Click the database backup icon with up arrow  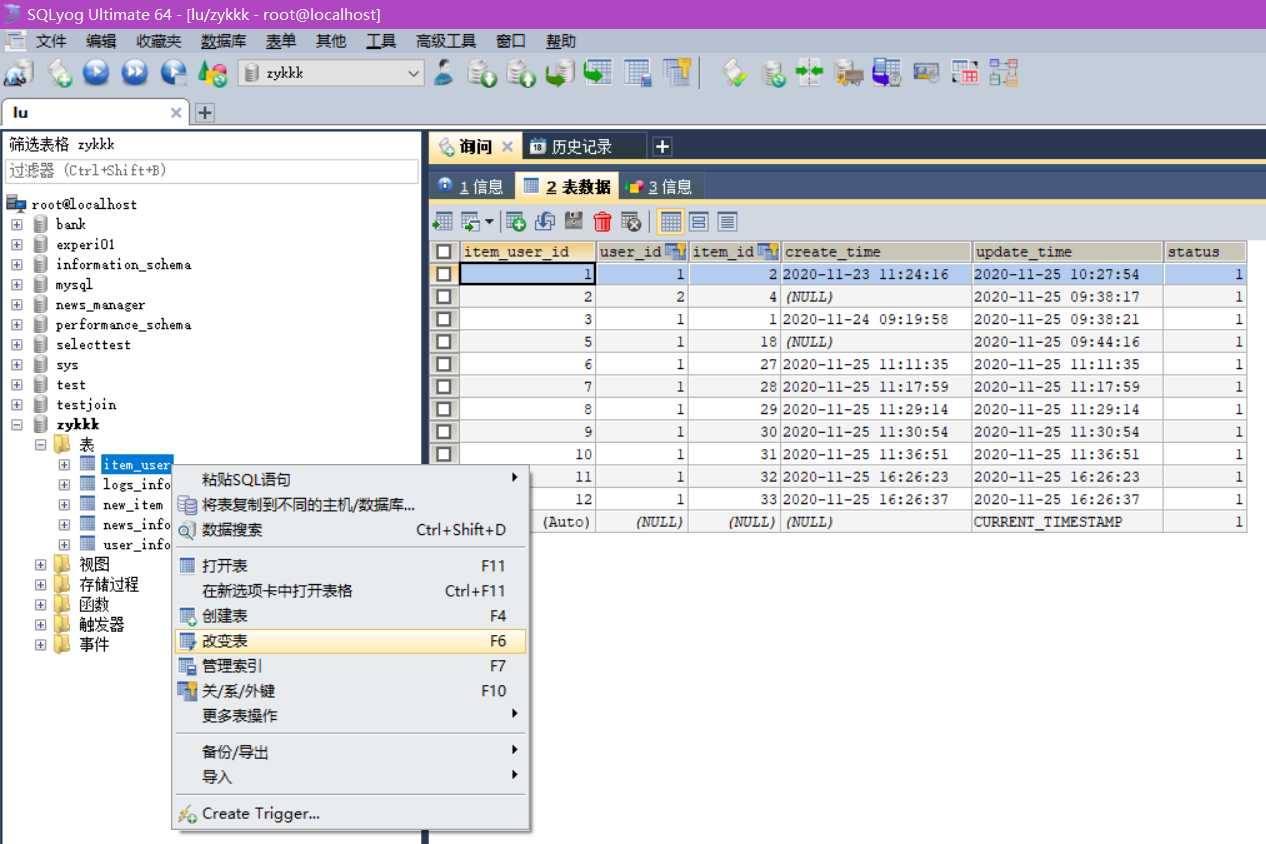point(520,72)
